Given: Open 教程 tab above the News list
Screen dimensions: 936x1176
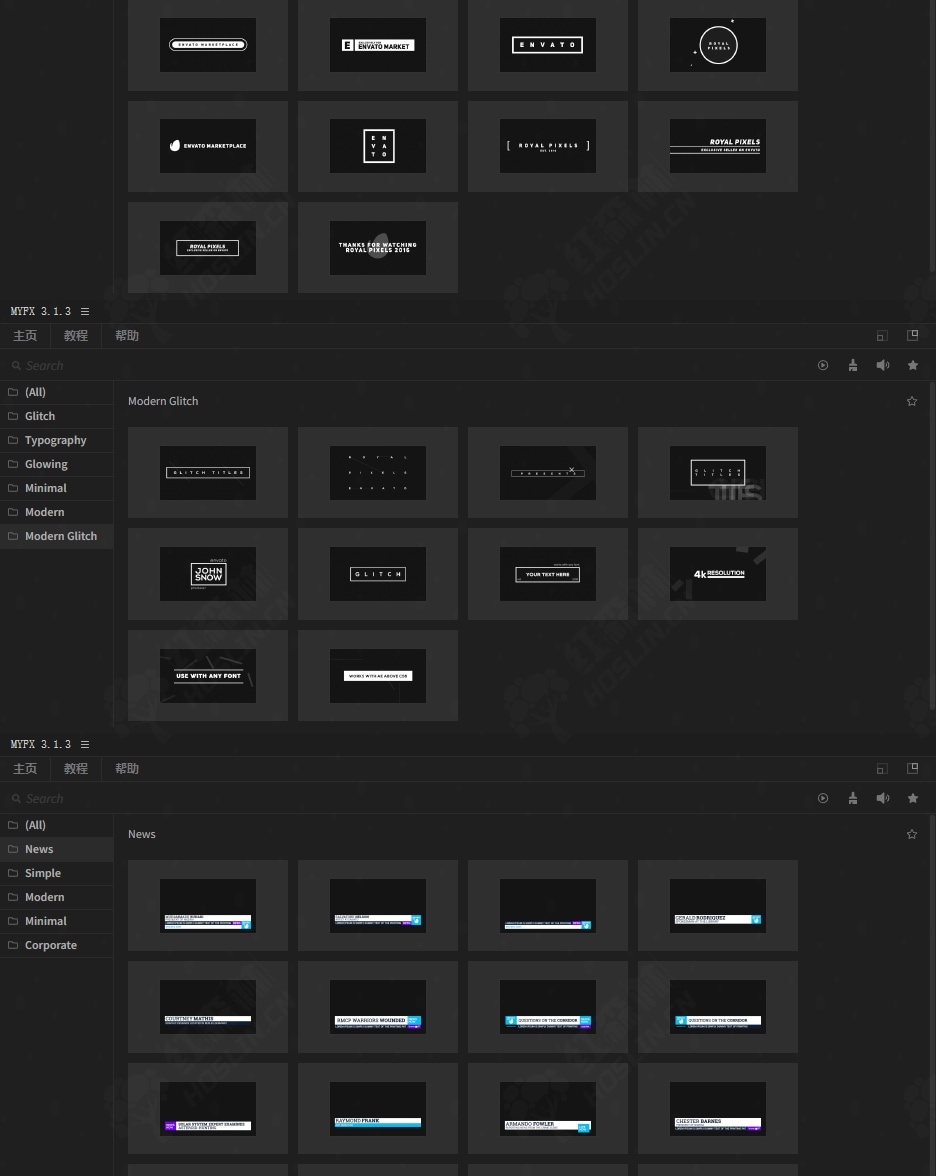Looking at the screenshot, I should tap(76, 768).
